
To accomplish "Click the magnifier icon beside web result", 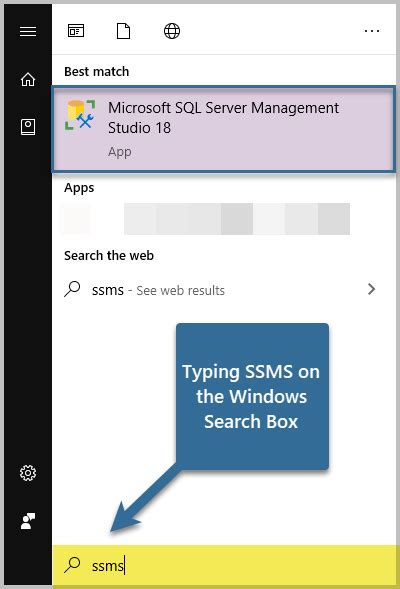I will pyautogui.click(x=72, y=289).
